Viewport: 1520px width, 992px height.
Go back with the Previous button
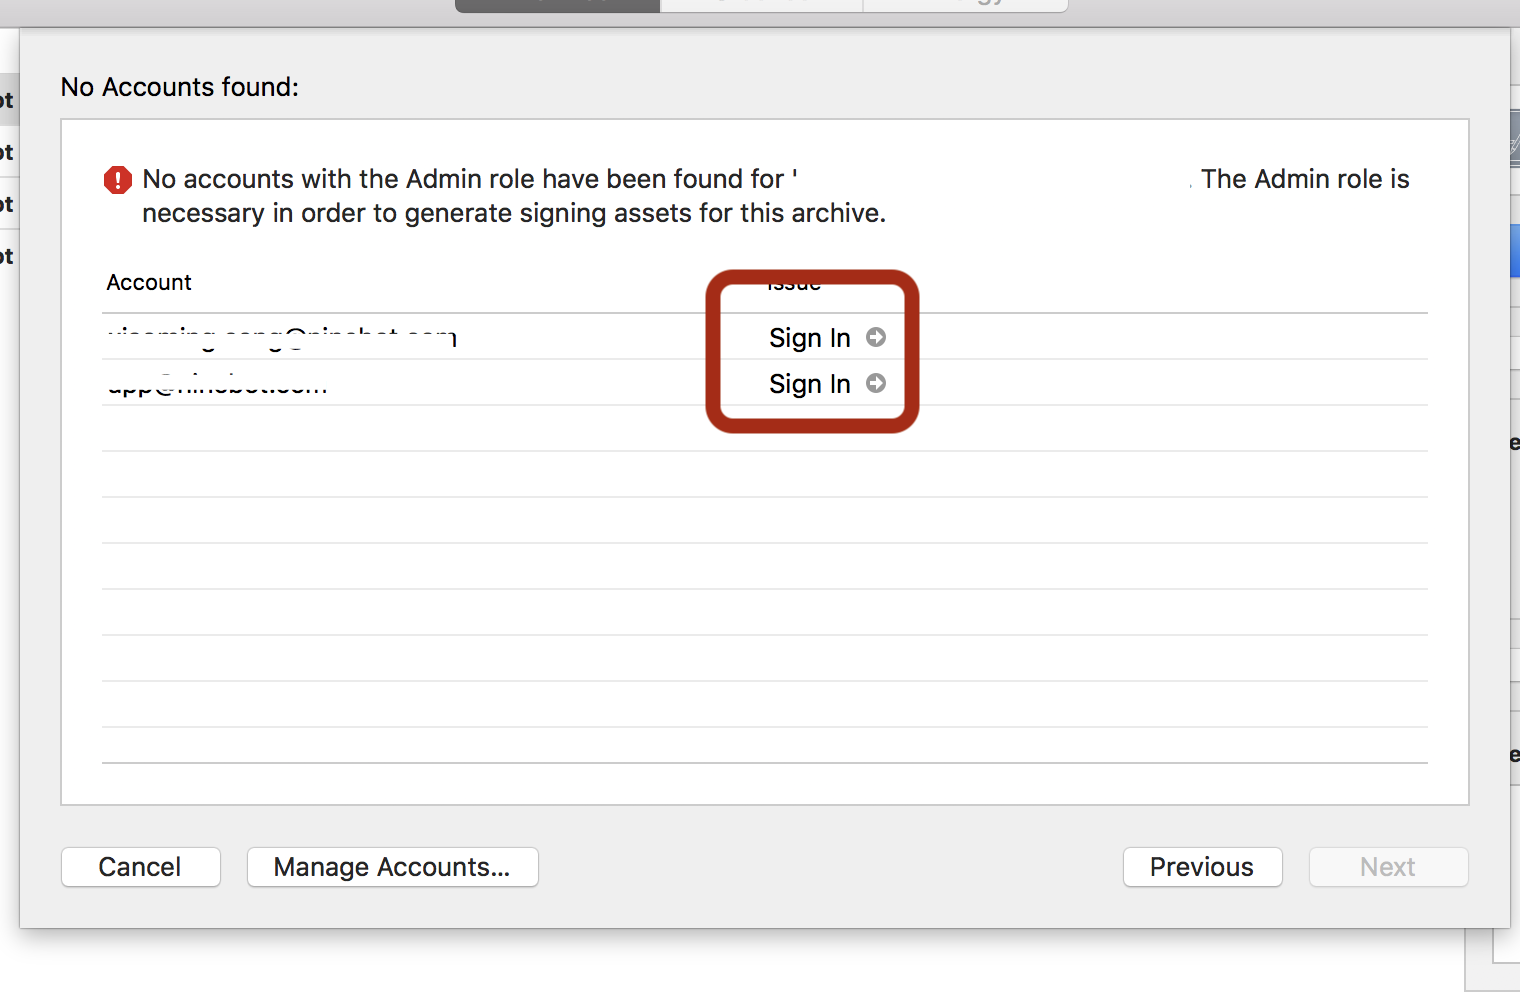pyautogui.click(x=1202, y=867)
